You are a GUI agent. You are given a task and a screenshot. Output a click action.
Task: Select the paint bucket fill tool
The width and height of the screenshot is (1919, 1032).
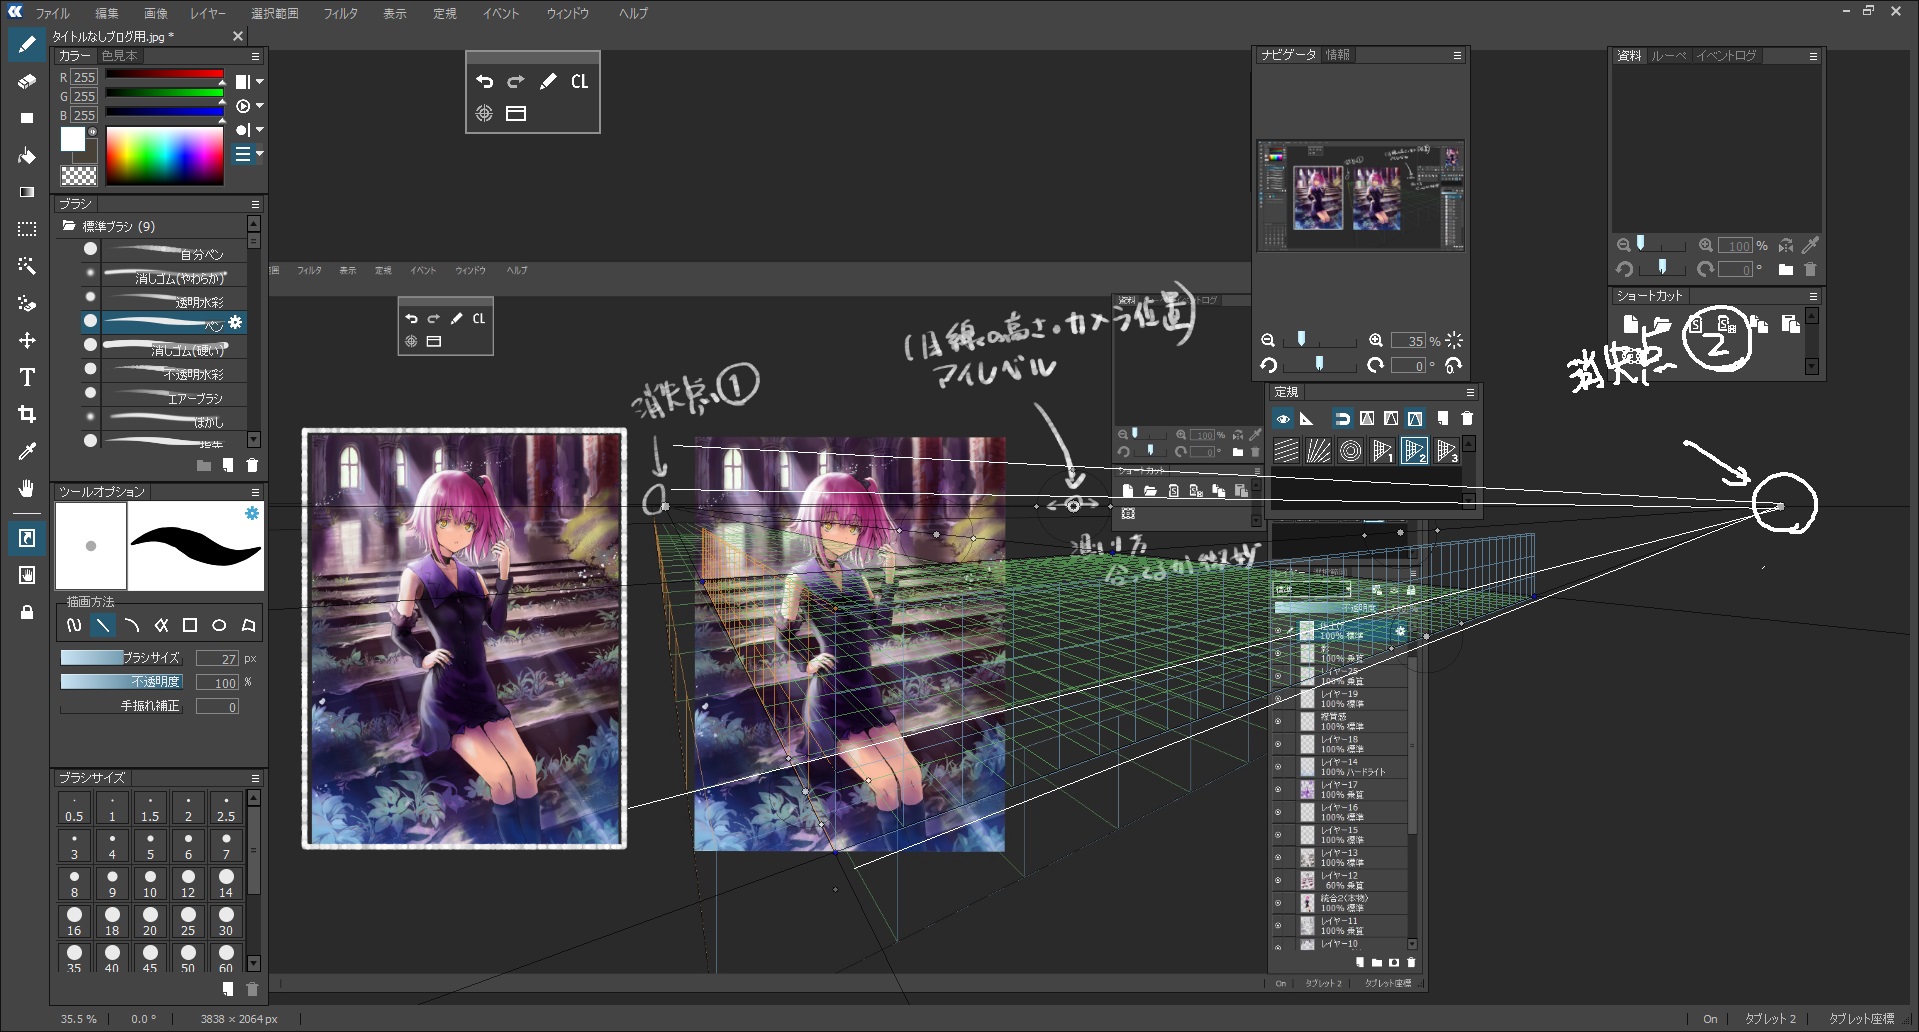coord(27,155)
